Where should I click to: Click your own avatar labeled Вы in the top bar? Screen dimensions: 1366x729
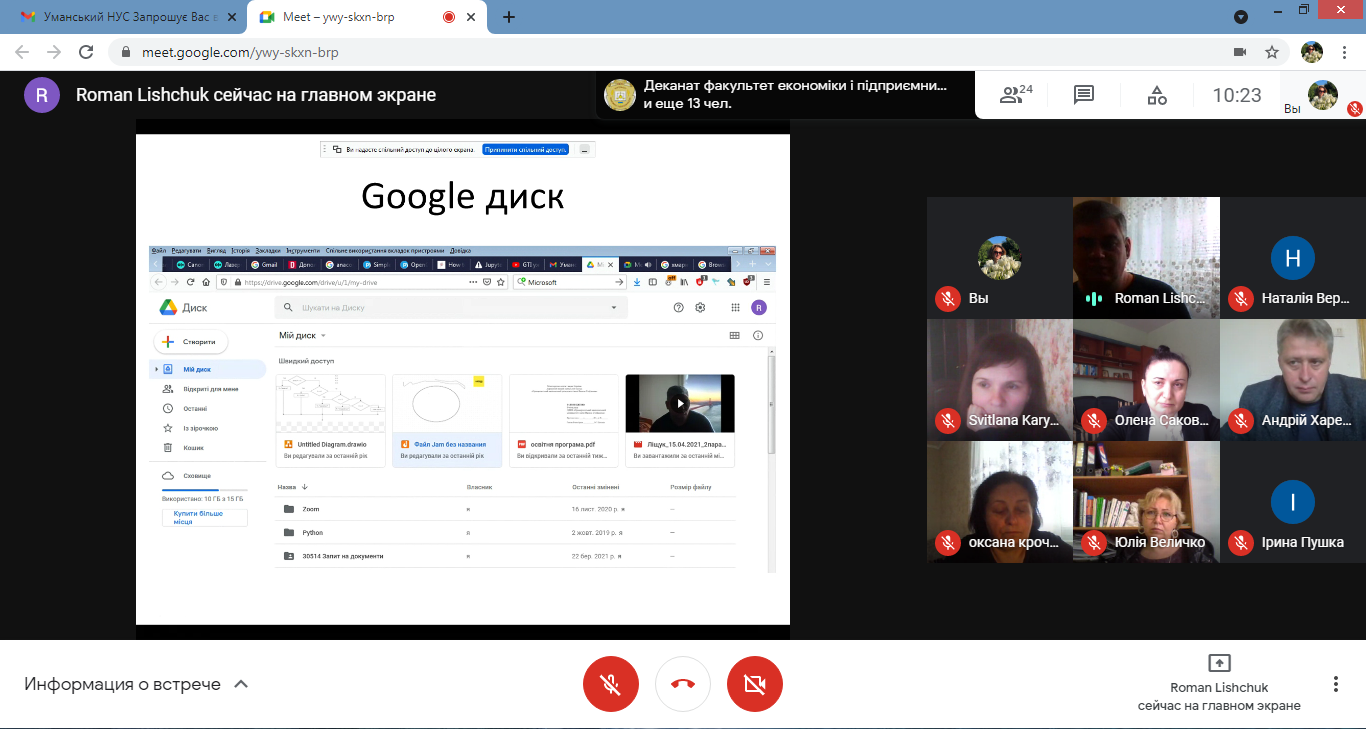pos(1322,95)
